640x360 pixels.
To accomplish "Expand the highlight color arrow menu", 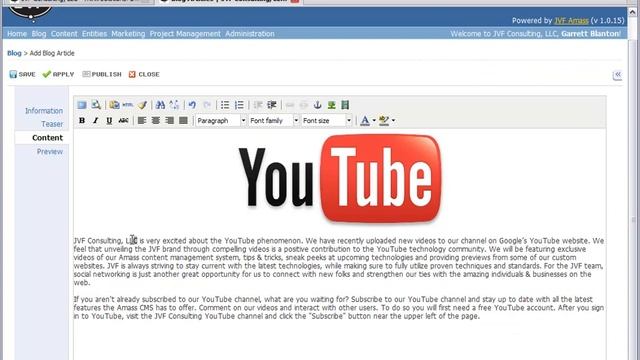I will pos(393,120).
